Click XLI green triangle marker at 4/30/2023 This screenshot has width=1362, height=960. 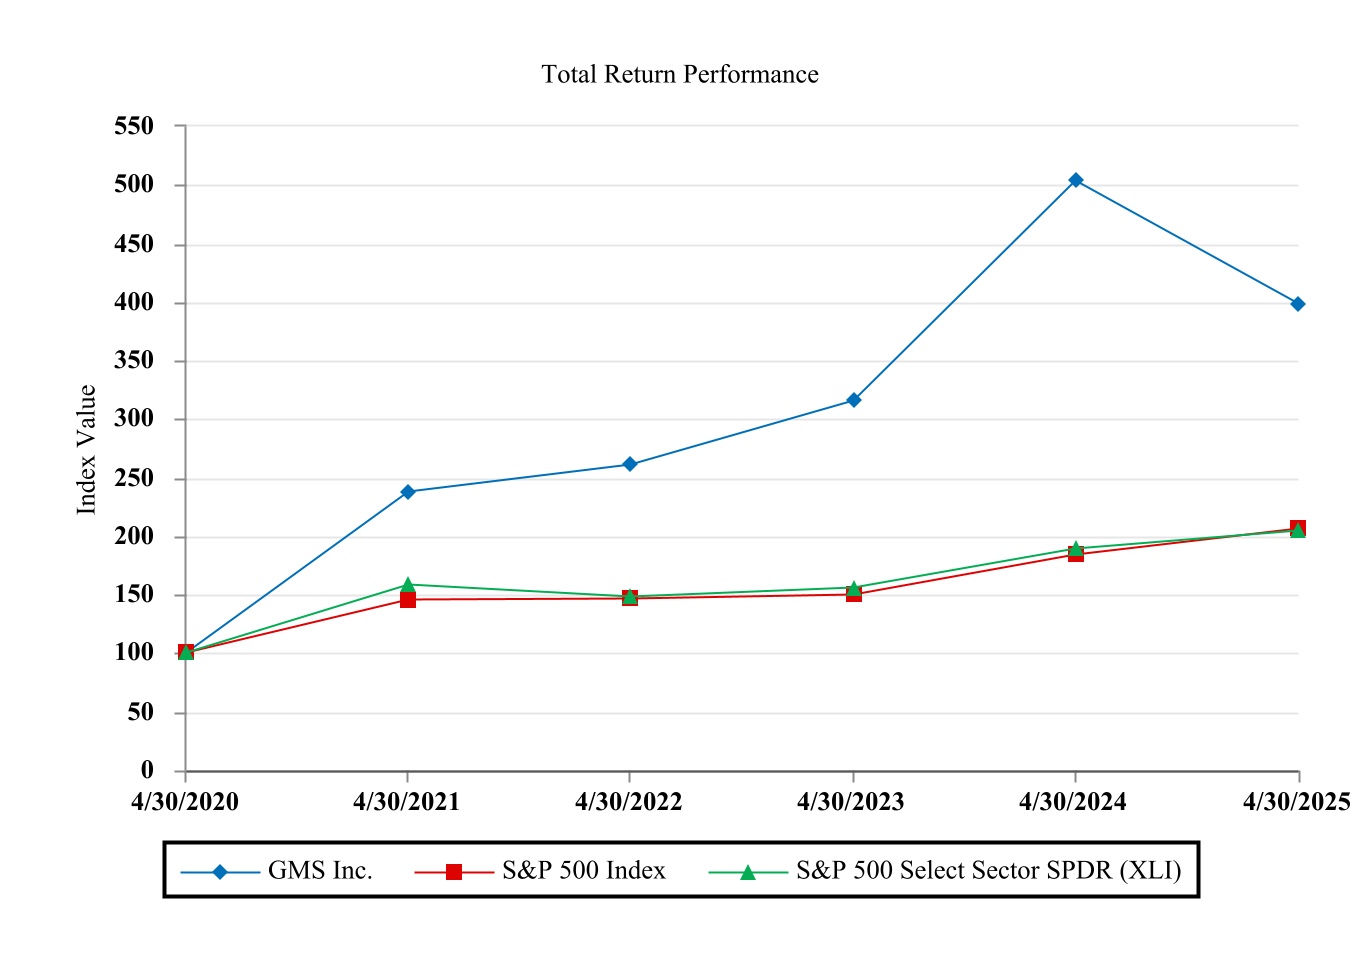tap(854, 587)
